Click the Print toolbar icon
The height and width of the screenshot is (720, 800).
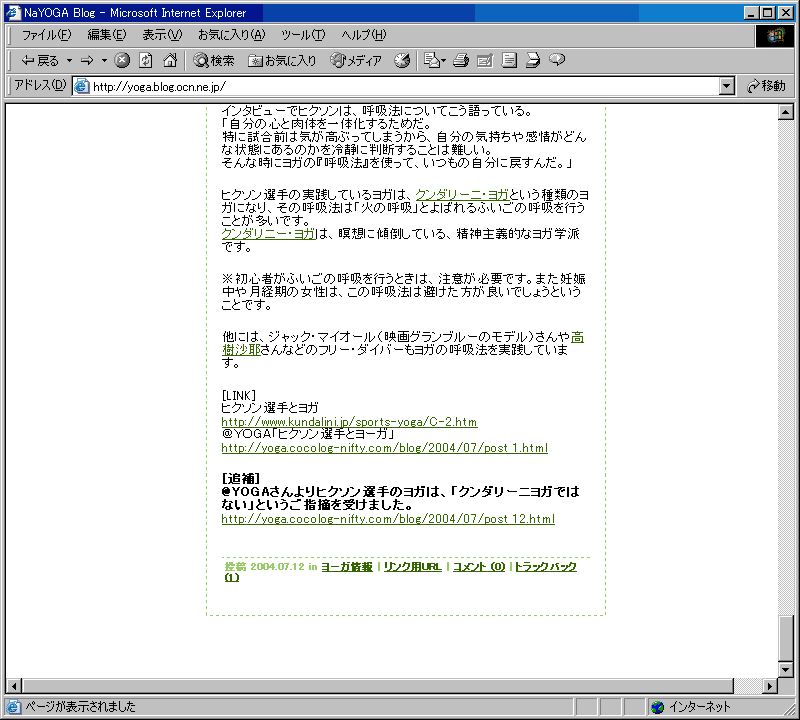[461, 60]
